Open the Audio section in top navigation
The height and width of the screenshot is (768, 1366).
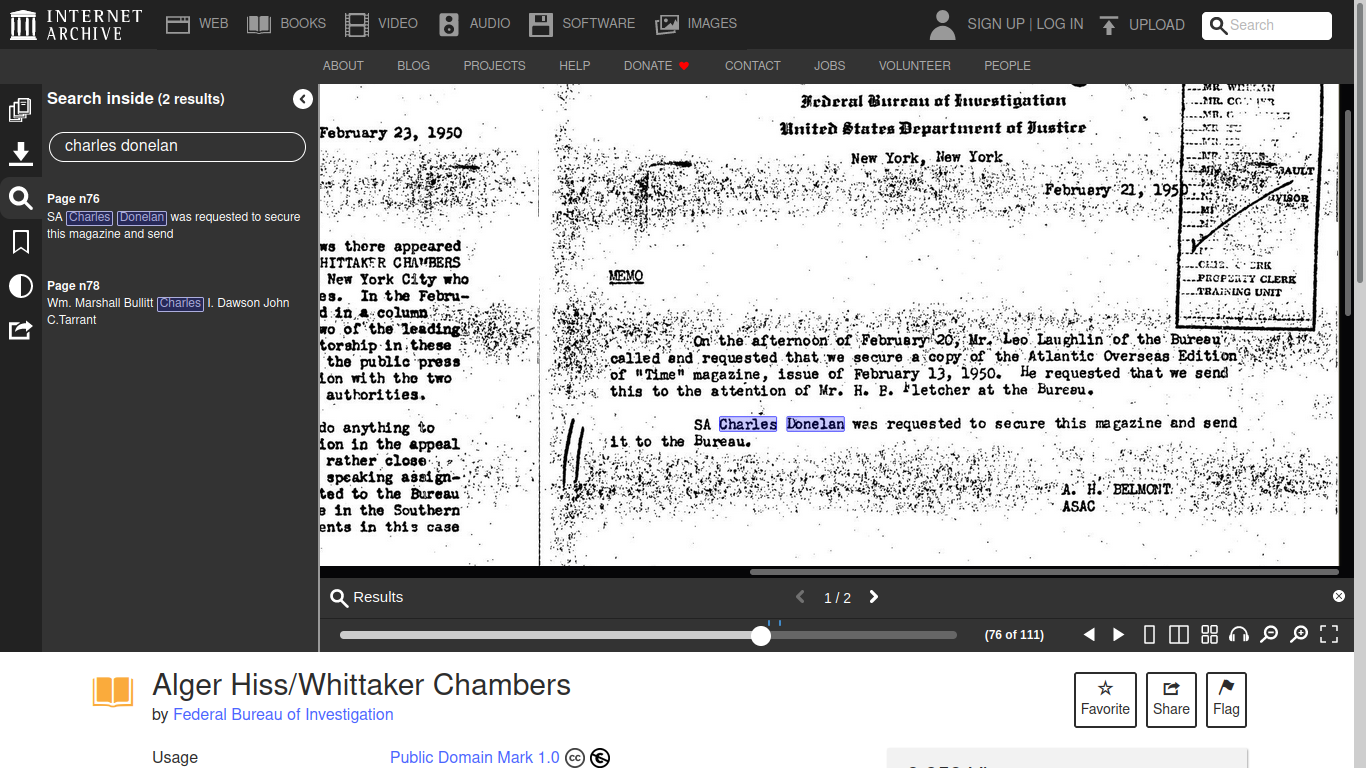coord(474,24)
